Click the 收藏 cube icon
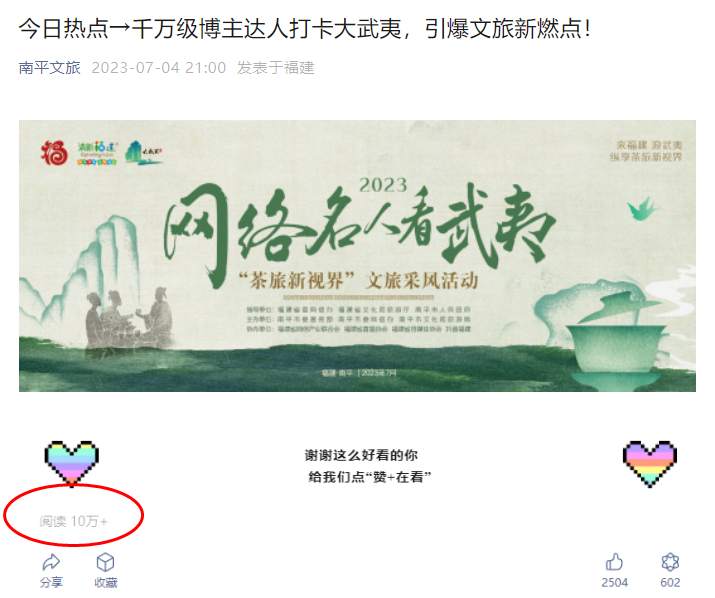Viewport: 715px width, 598px height. click(x=105, y=562)
